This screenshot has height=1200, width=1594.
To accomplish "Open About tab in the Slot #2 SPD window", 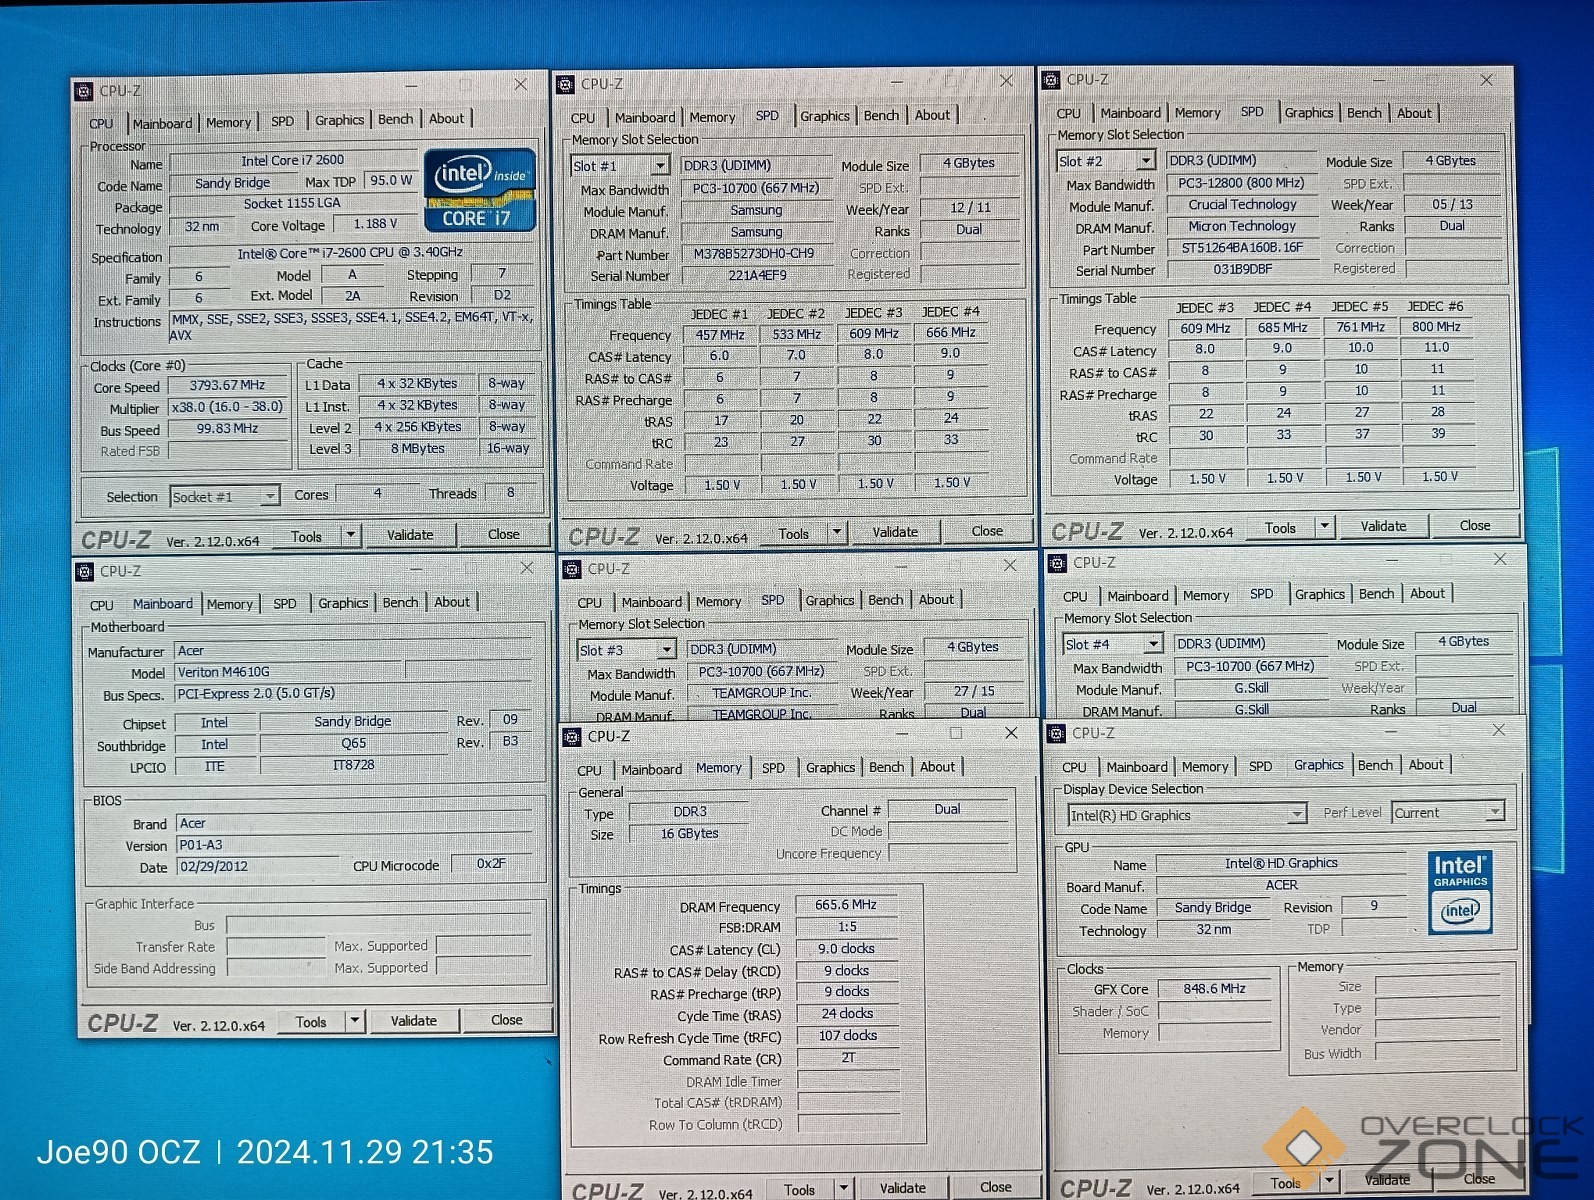I will (x=1414, y=113).
